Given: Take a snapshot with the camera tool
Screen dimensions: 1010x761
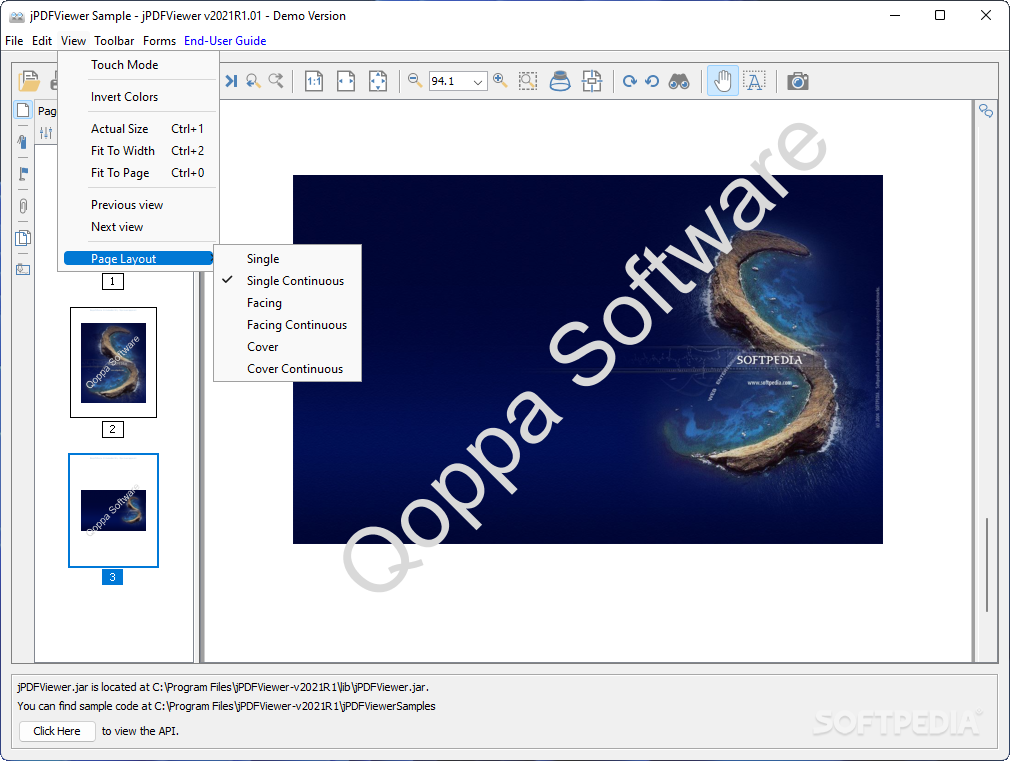Looking at the screenshot, I should coord(797,81).
